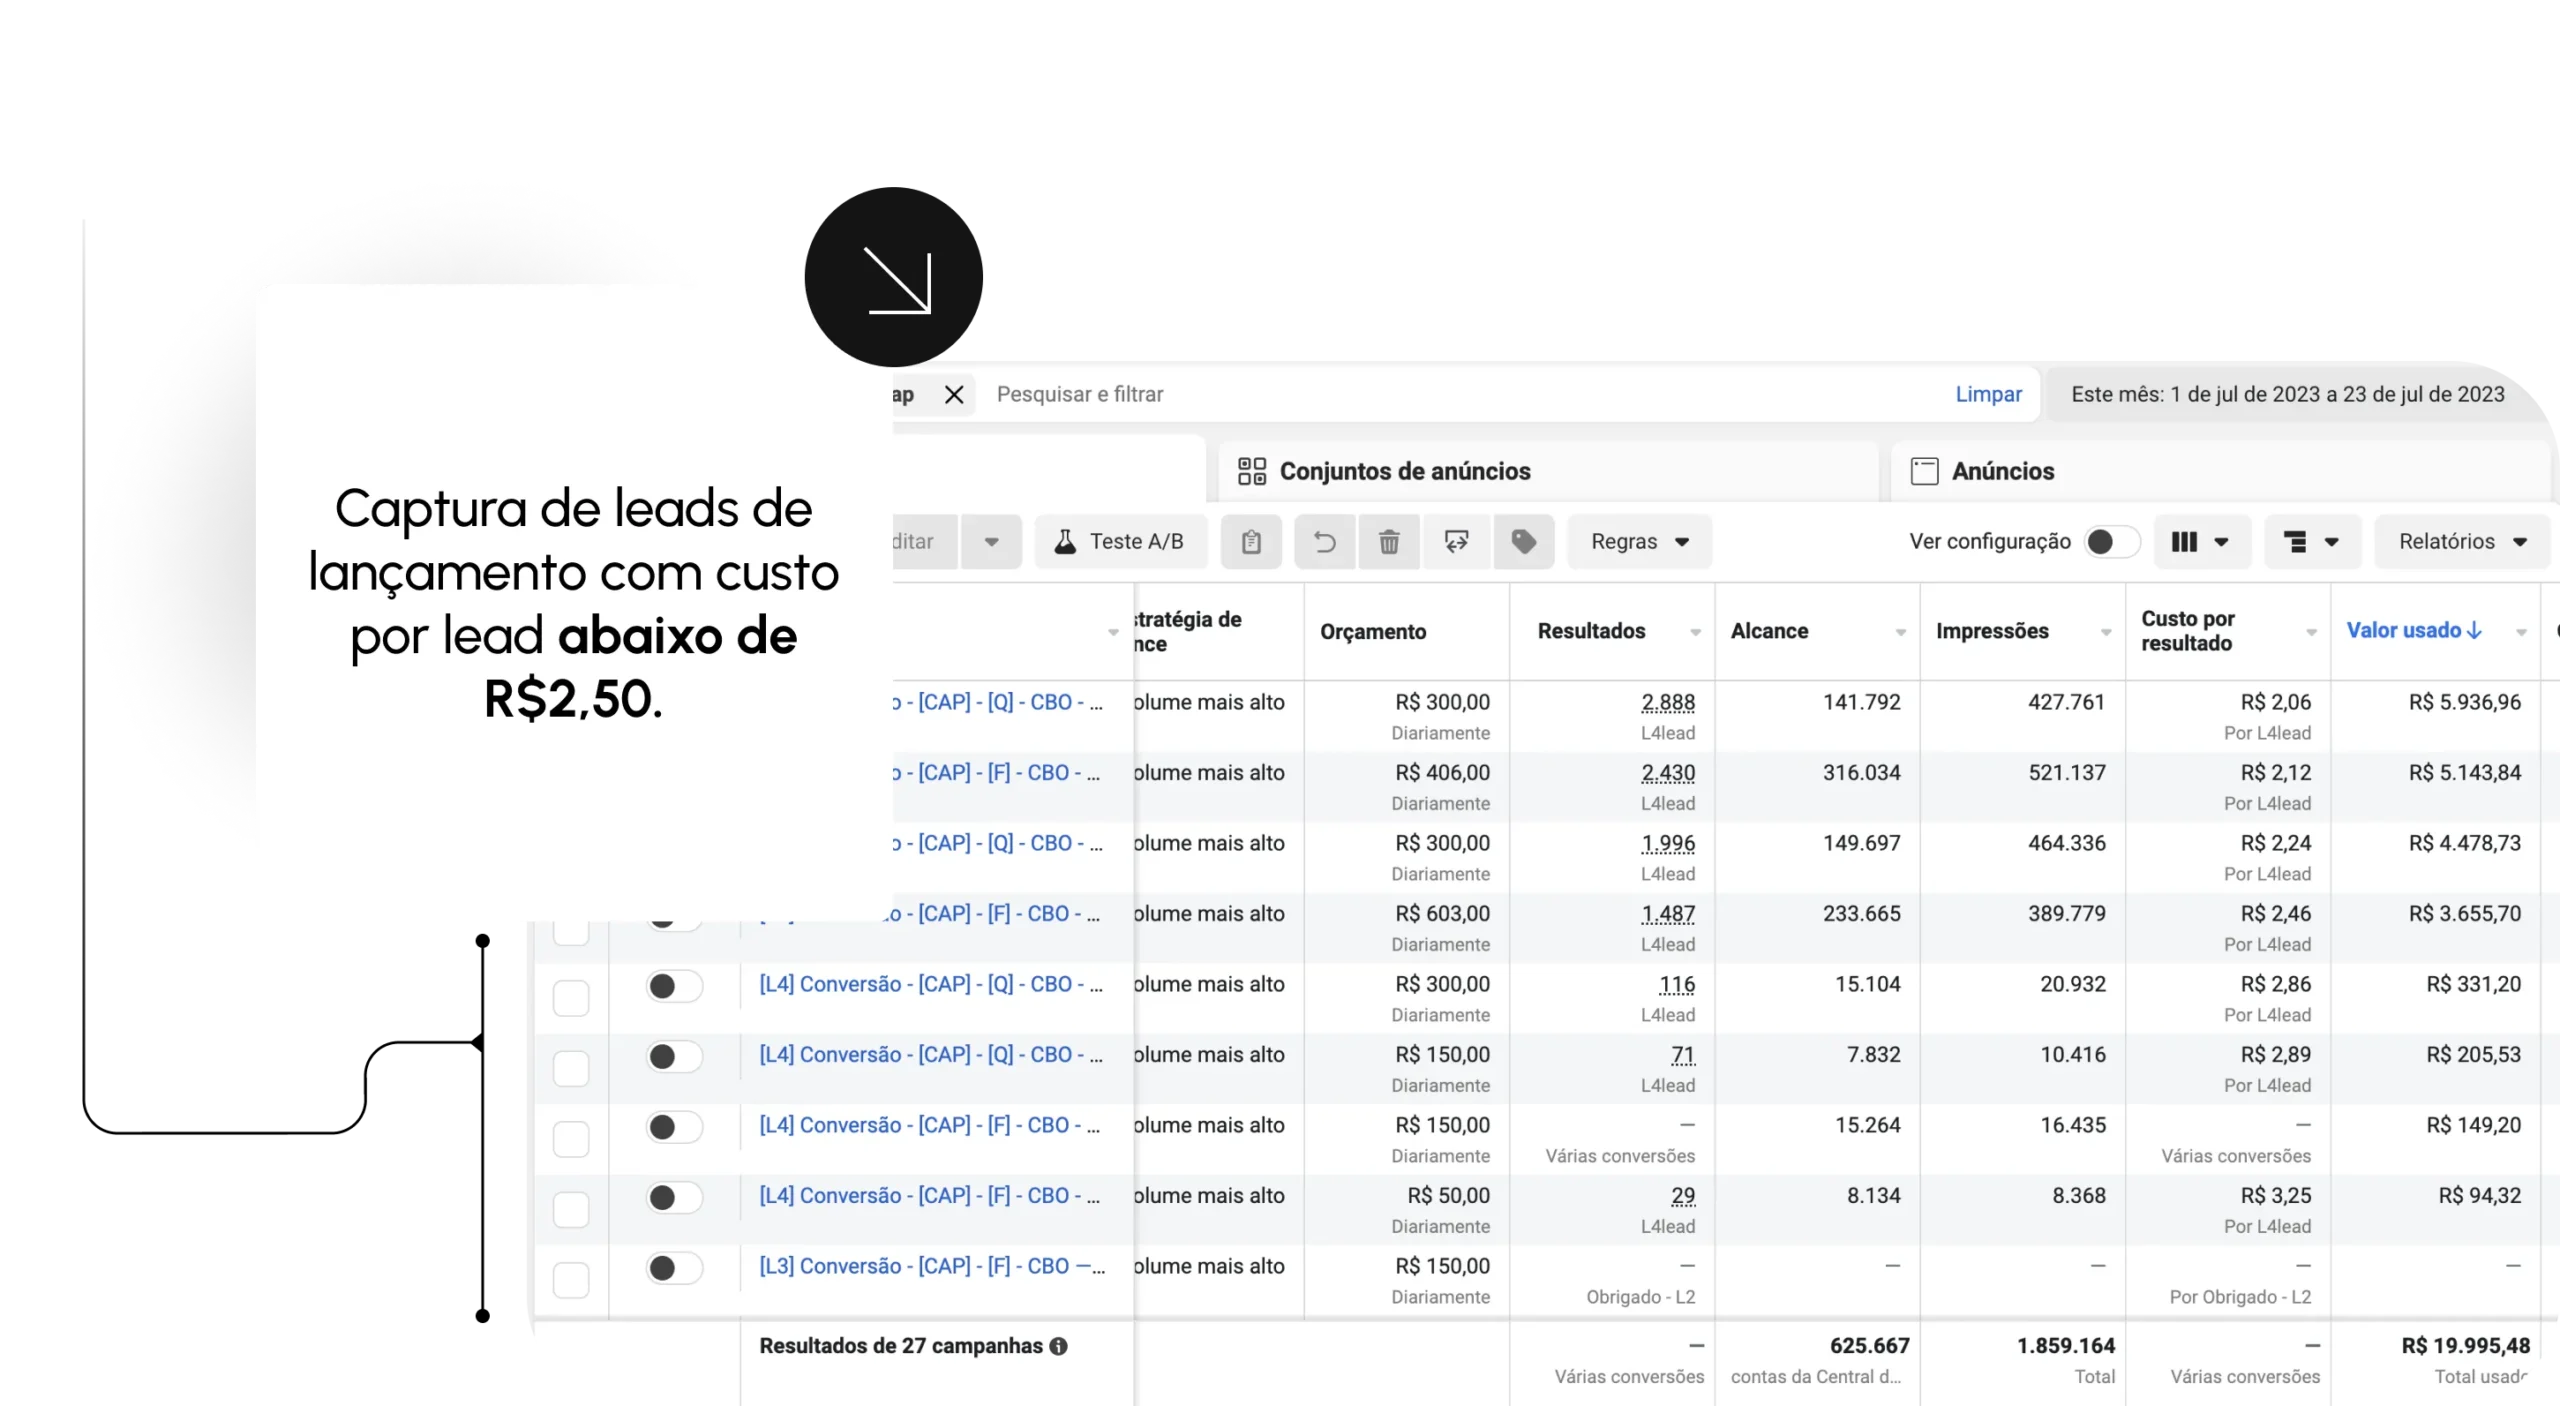Sort by Valor usado column header
This screenshot has height=1406, width=2560.
click(2414, 631)
